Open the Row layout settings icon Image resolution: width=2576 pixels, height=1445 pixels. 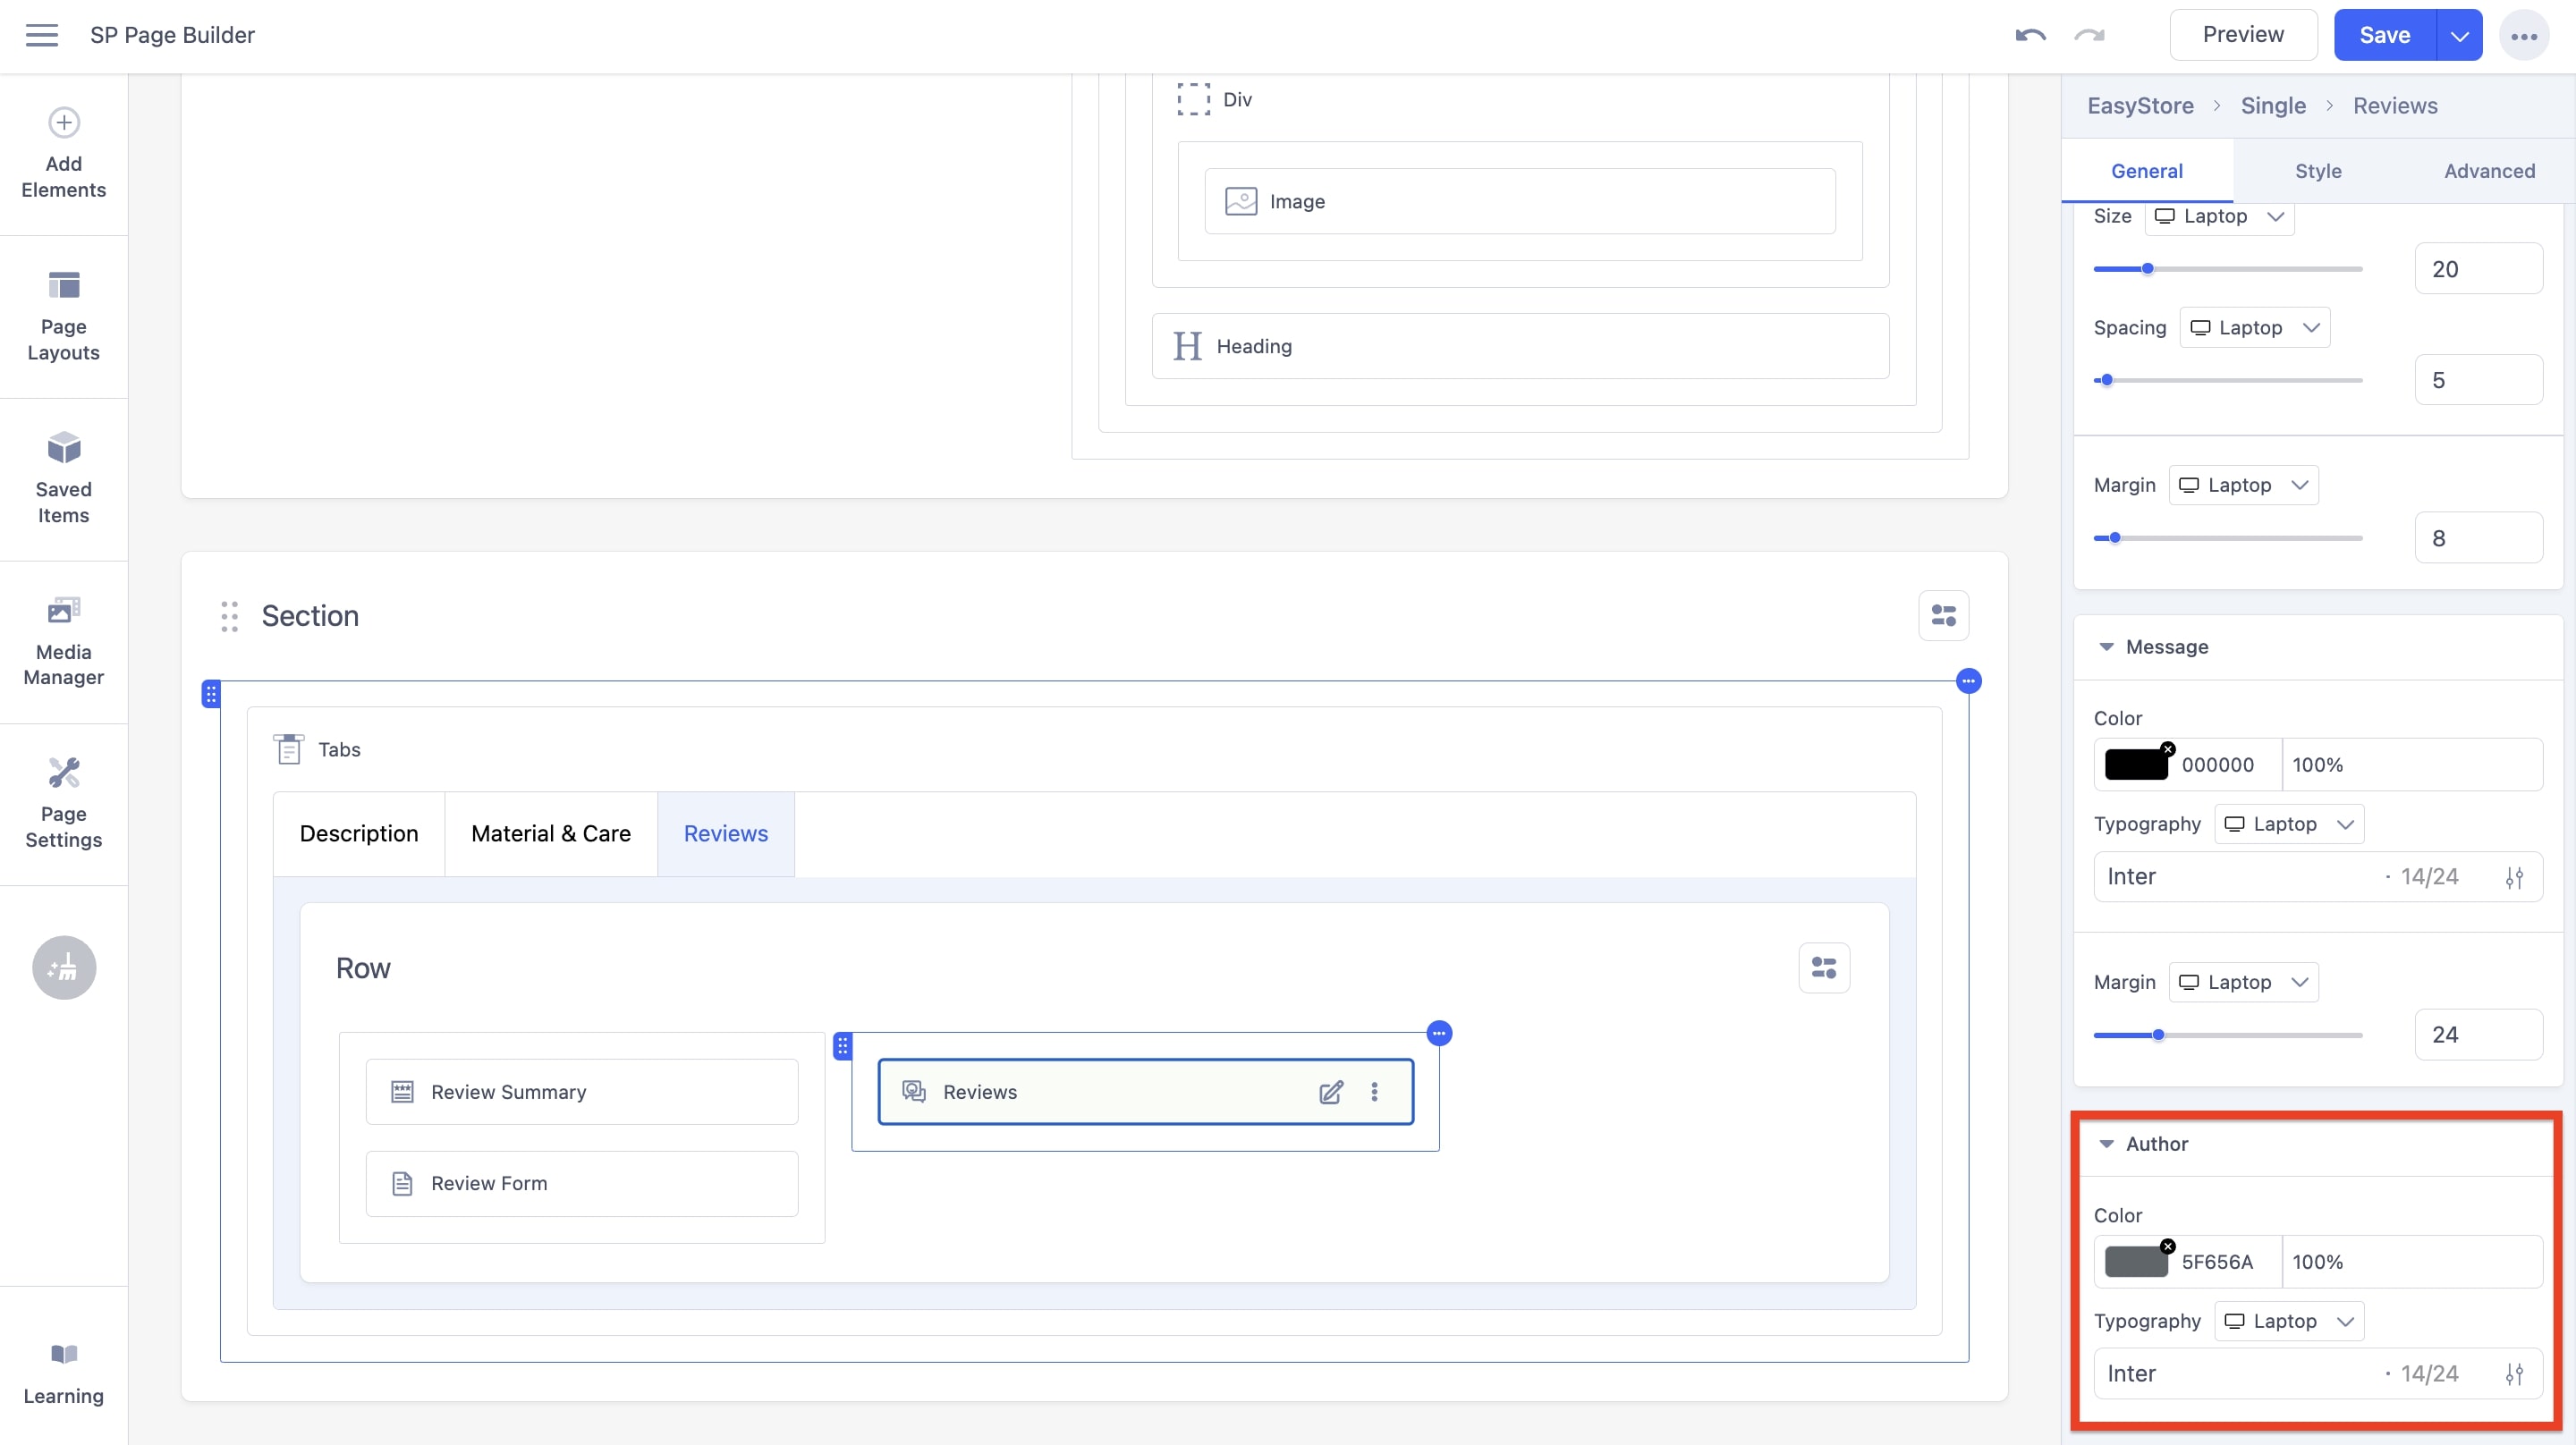tap(1824, 967)
